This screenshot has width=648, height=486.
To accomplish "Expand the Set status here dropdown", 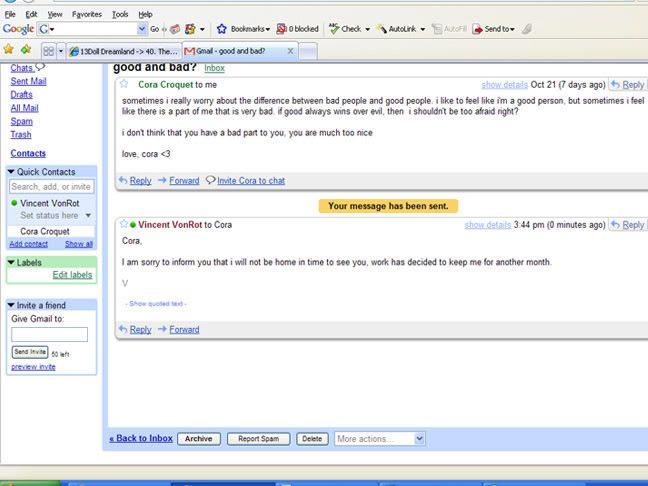I will 87,215.
